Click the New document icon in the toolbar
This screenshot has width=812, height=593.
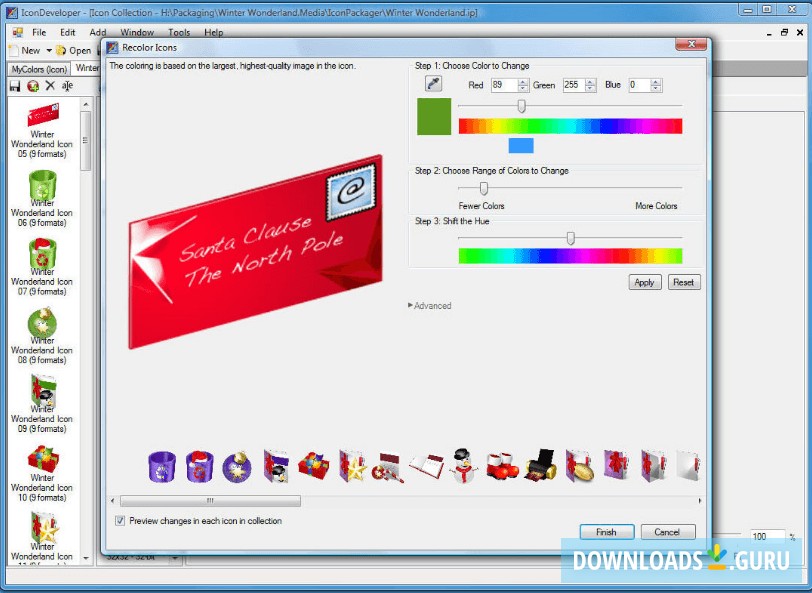click(x=14, y=49)
